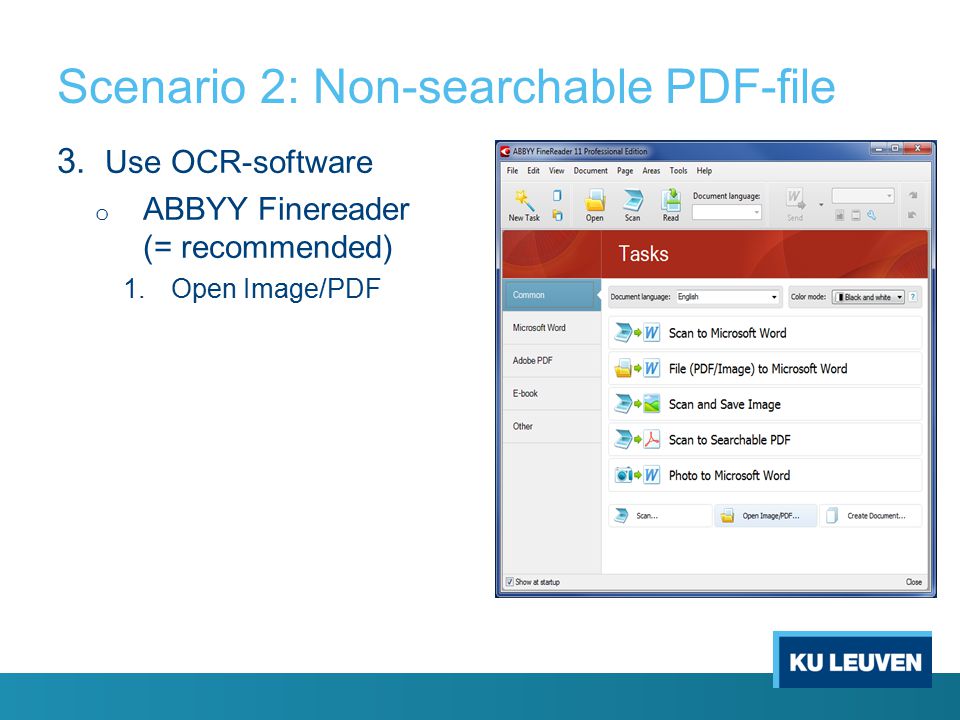Screen dimensions: 960x720
Task: Start File (PDF/Image) to Microsoft Word task
Action: [x=765, y=369]
